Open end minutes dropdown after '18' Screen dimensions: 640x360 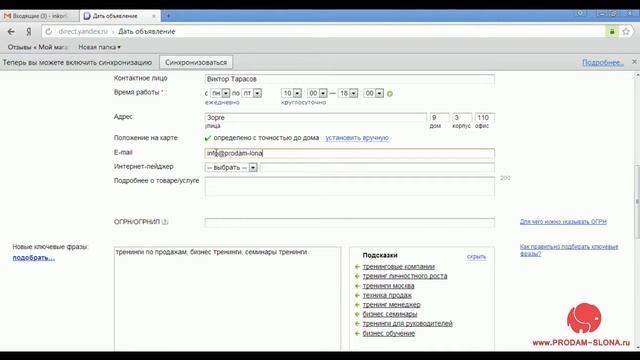coord(373,93)
